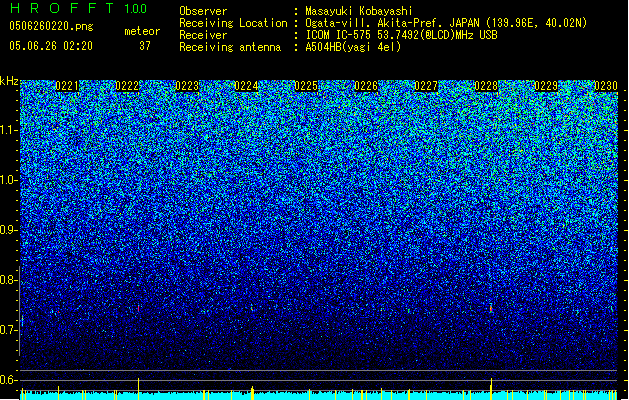Select the filename 0506260220.png
This screenshot has width=629, height=400.
[51, 26]
